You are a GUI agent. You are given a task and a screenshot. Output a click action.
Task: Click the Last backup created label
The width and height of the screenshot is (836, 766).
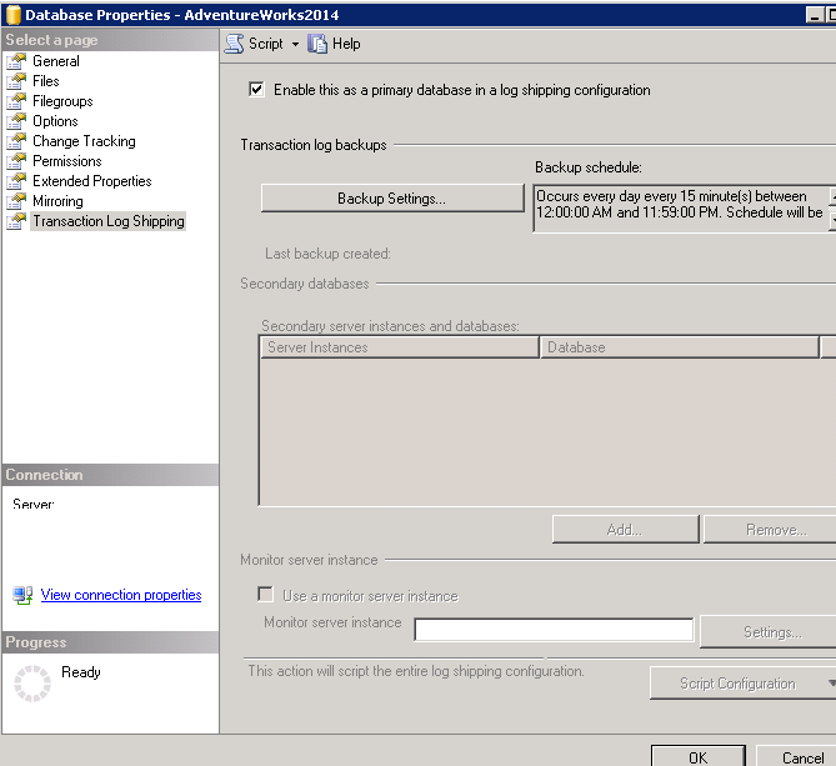pos(328,254)
